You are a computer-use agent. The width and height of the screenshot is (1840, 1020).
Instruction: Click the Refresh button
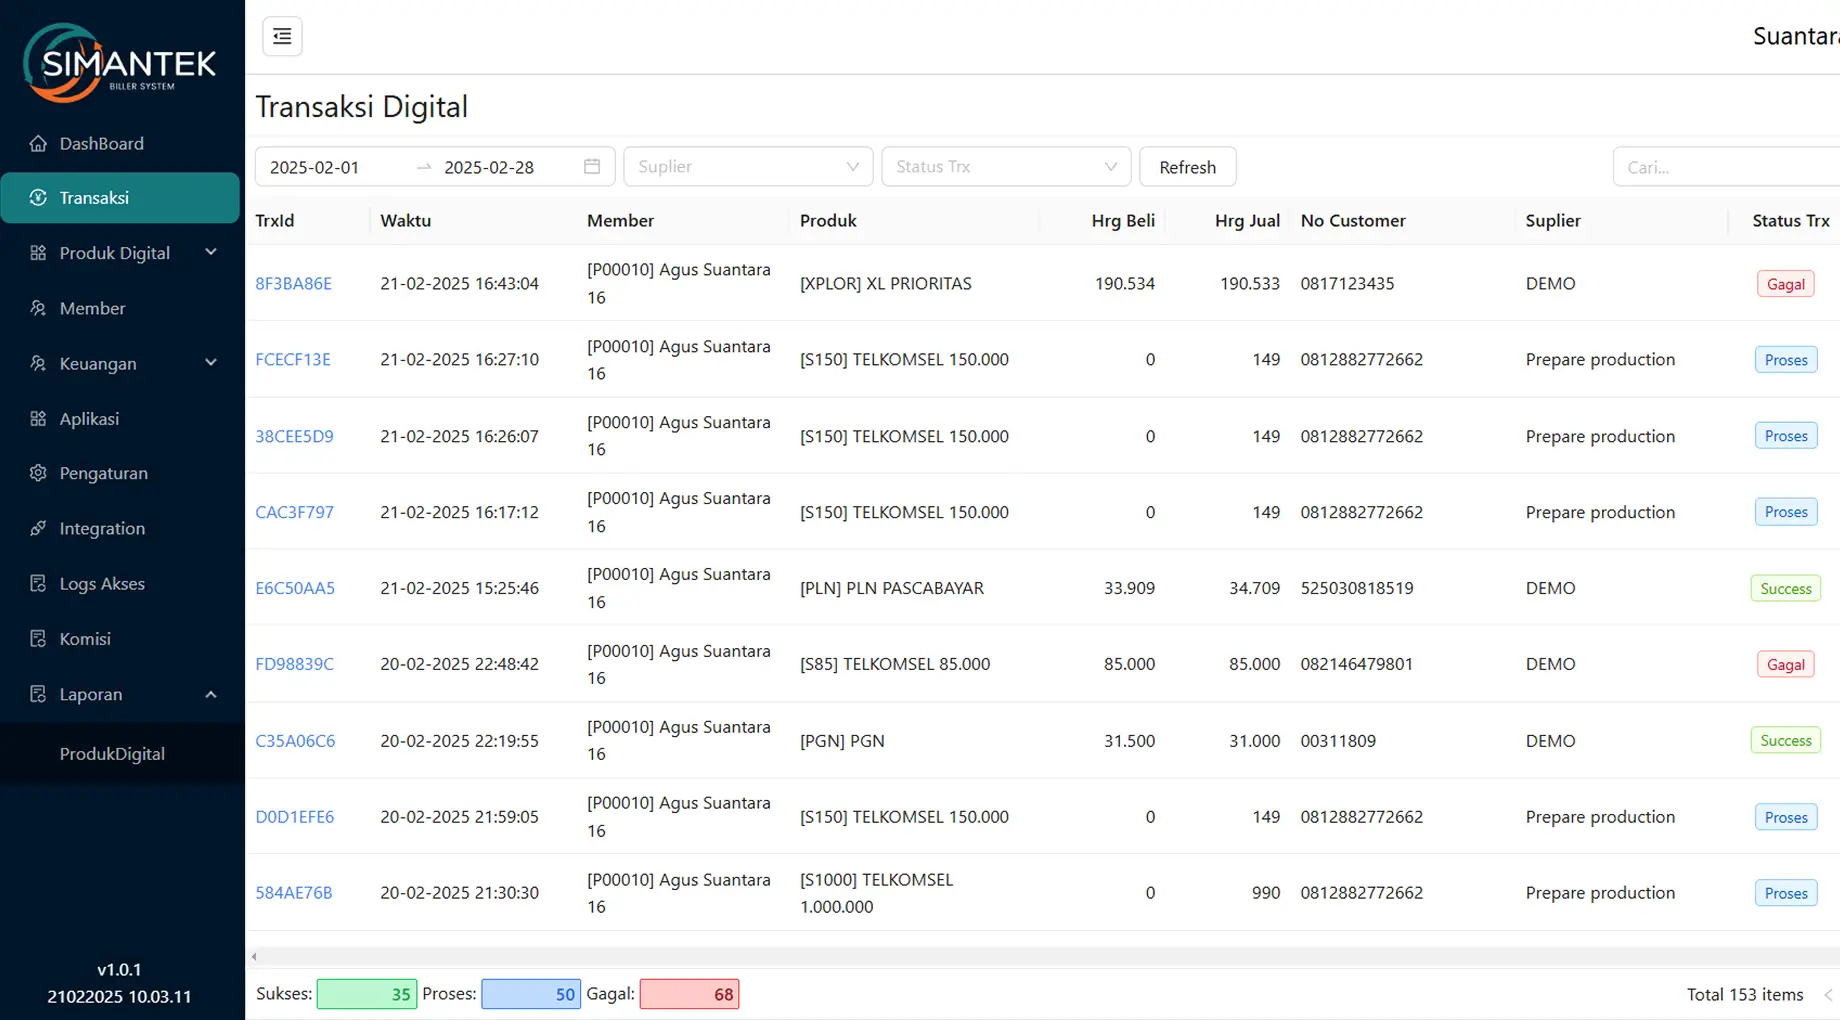[x=1188, y=166]
